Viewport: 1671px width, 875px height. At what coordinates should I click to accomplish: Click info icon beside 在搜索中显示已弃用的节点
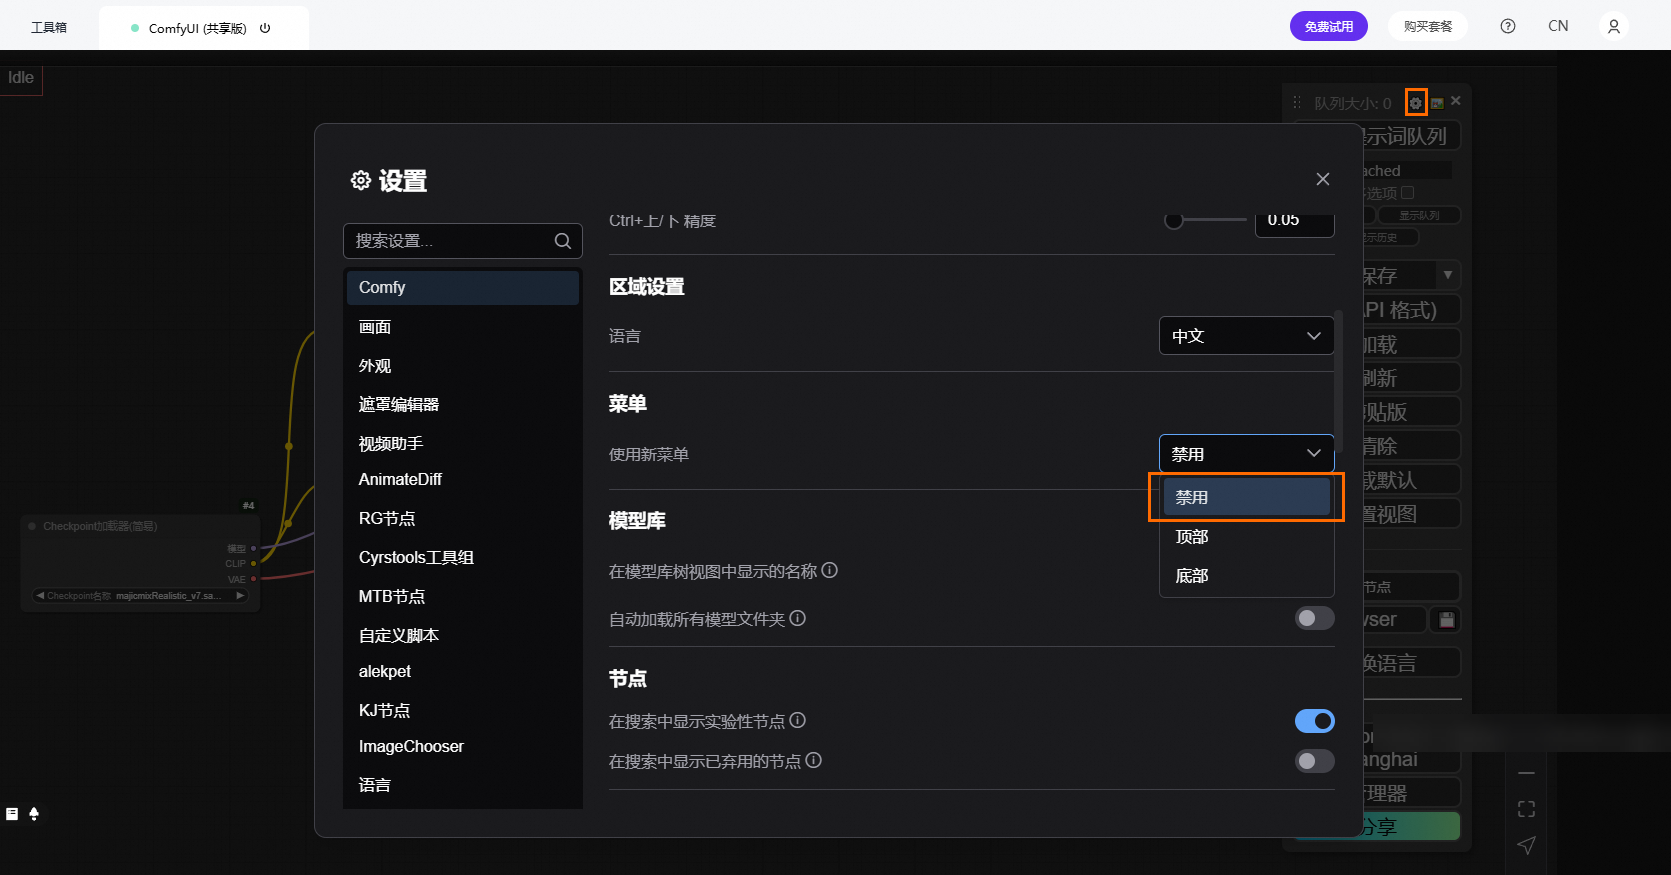point(814,760)
